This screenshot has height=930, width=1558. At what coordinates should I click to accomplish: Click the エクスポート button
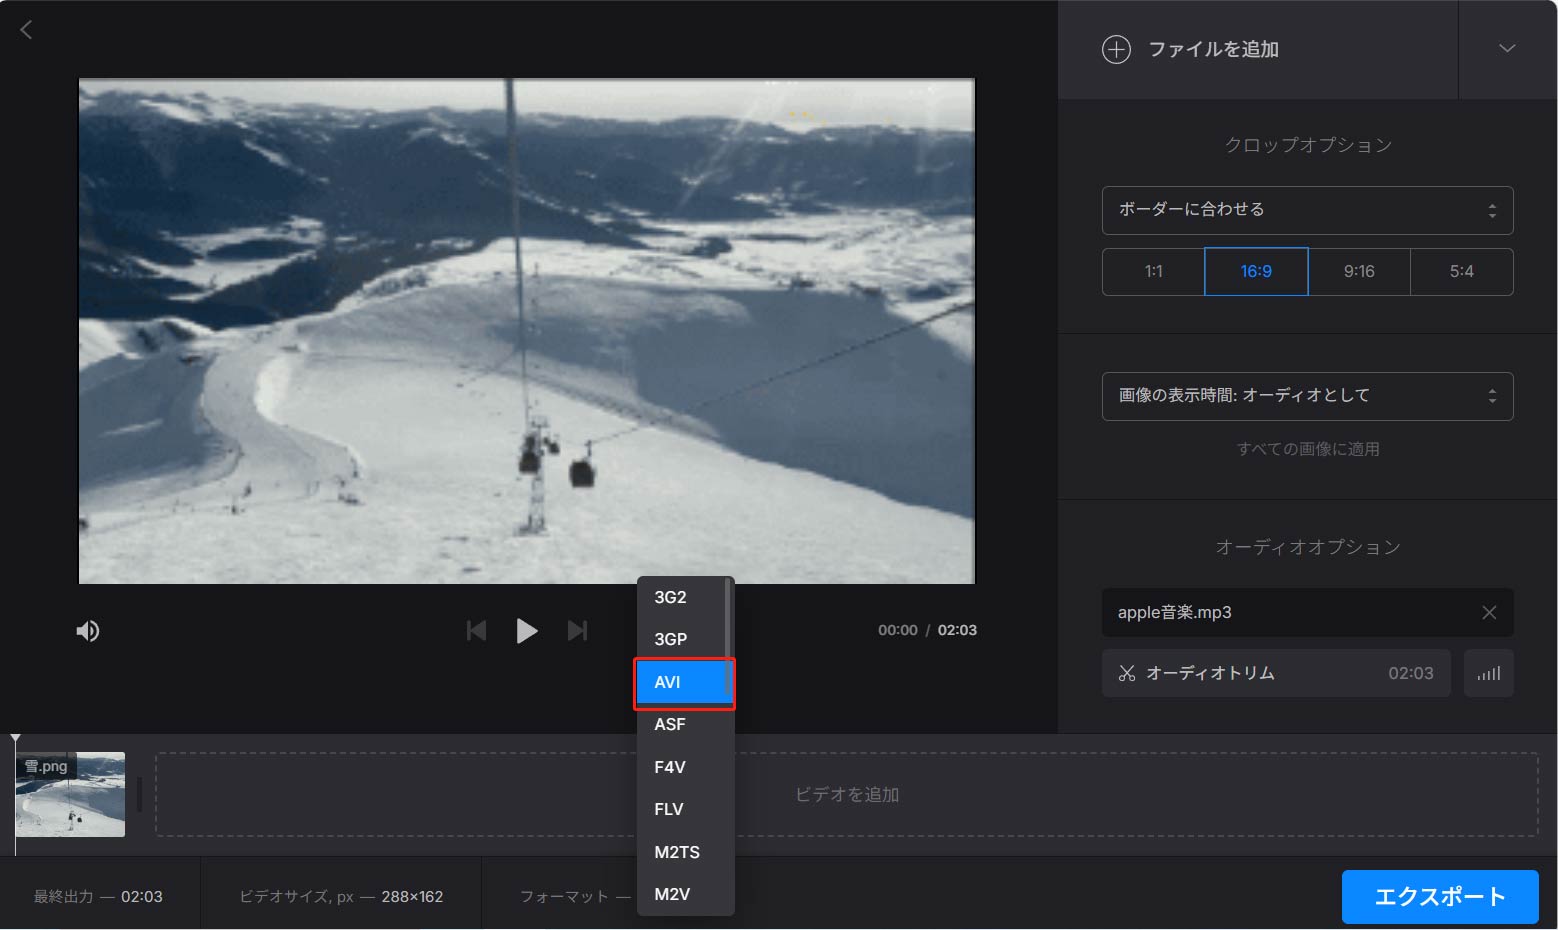coord(1440,896)
